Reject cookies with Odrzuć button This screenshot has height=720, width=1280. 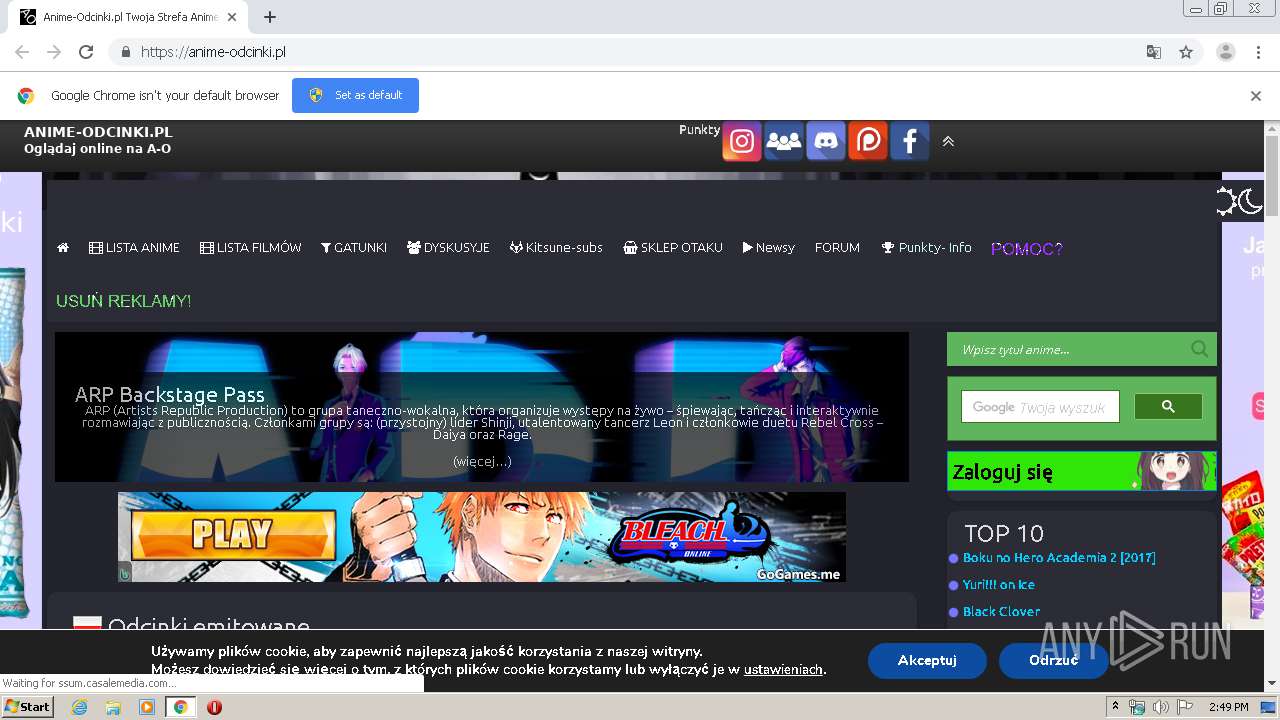[x=1053, y=660]
